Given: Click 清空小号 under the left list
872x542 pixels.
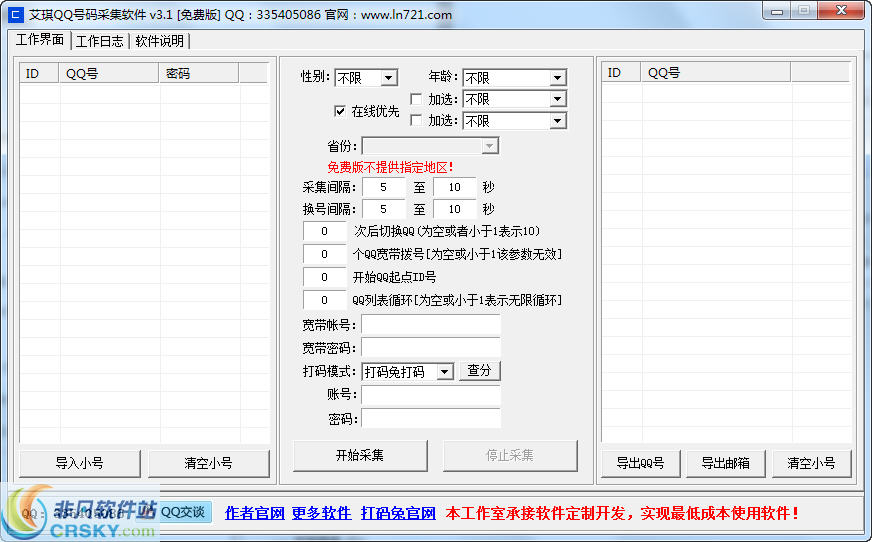Looking at the screenshot, I should [x=209, y=463].
